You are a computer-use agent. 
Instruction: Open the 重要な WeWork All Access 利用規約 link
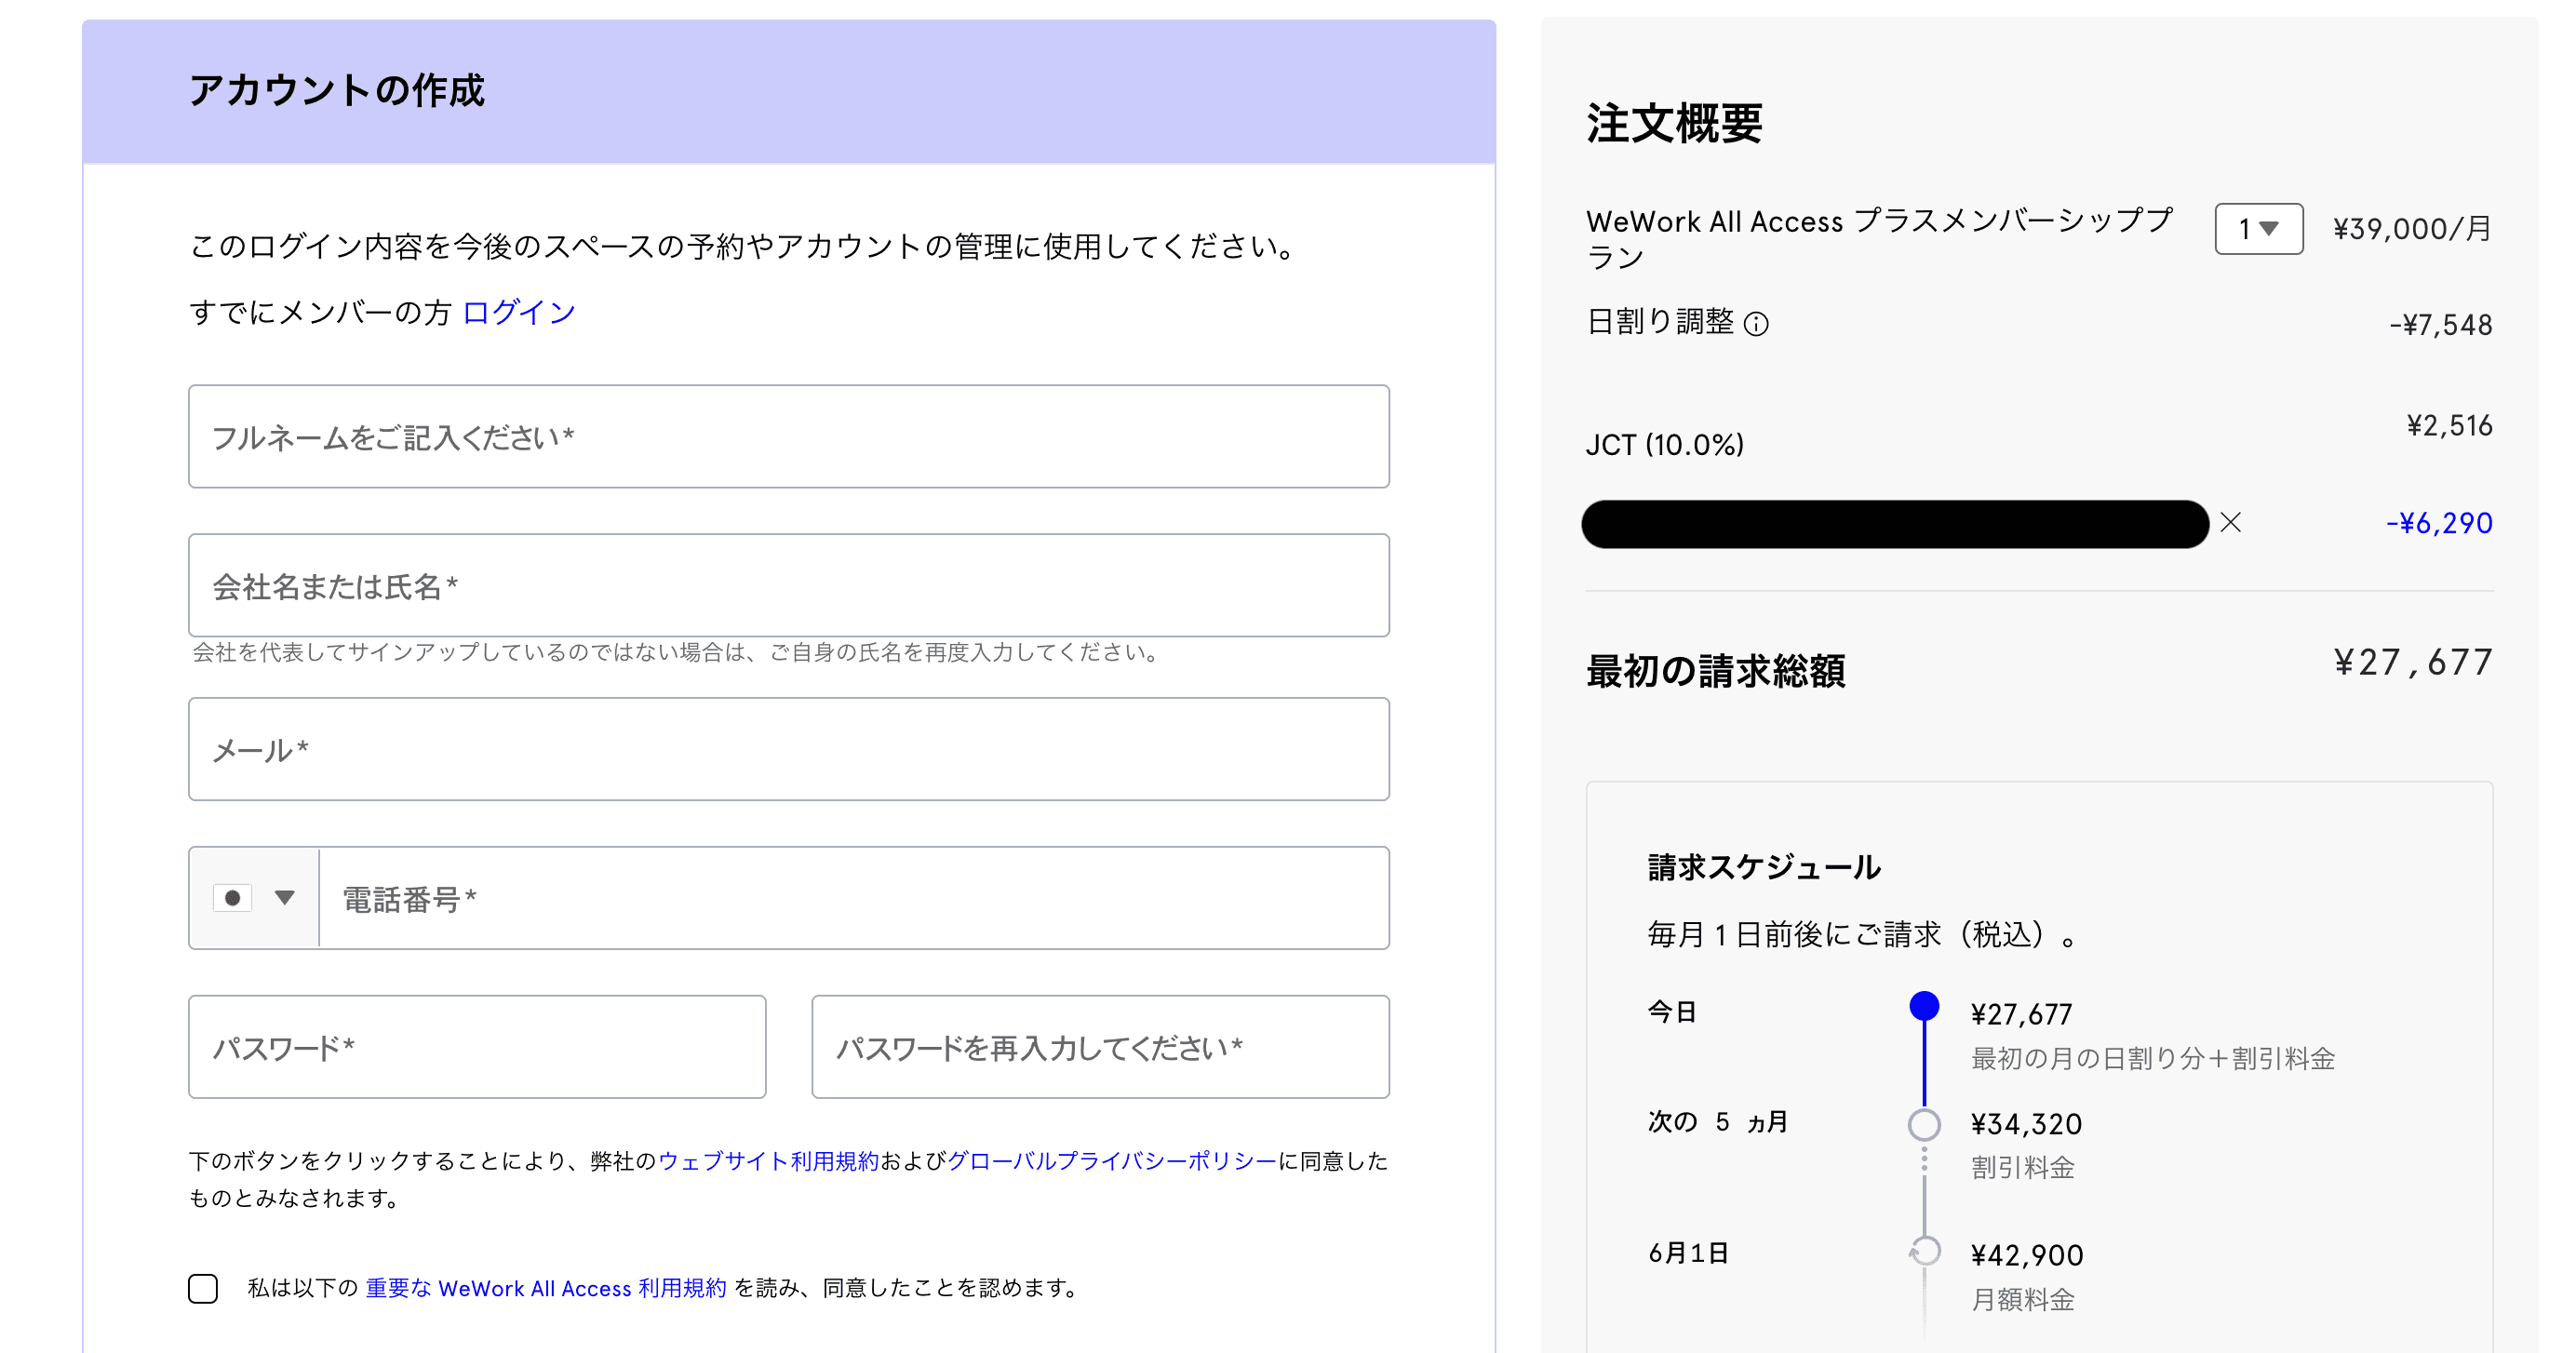546,1288
